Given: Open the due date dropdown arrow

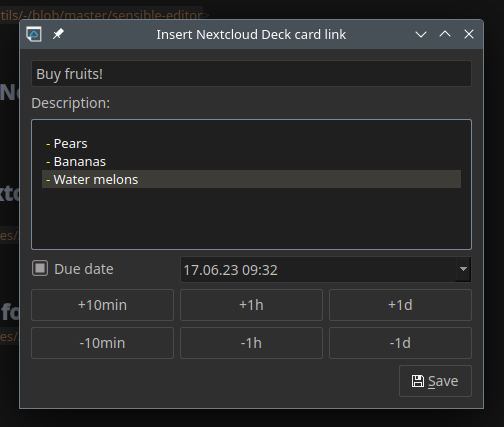Looking at the screenshot, I should click(463, 269).
